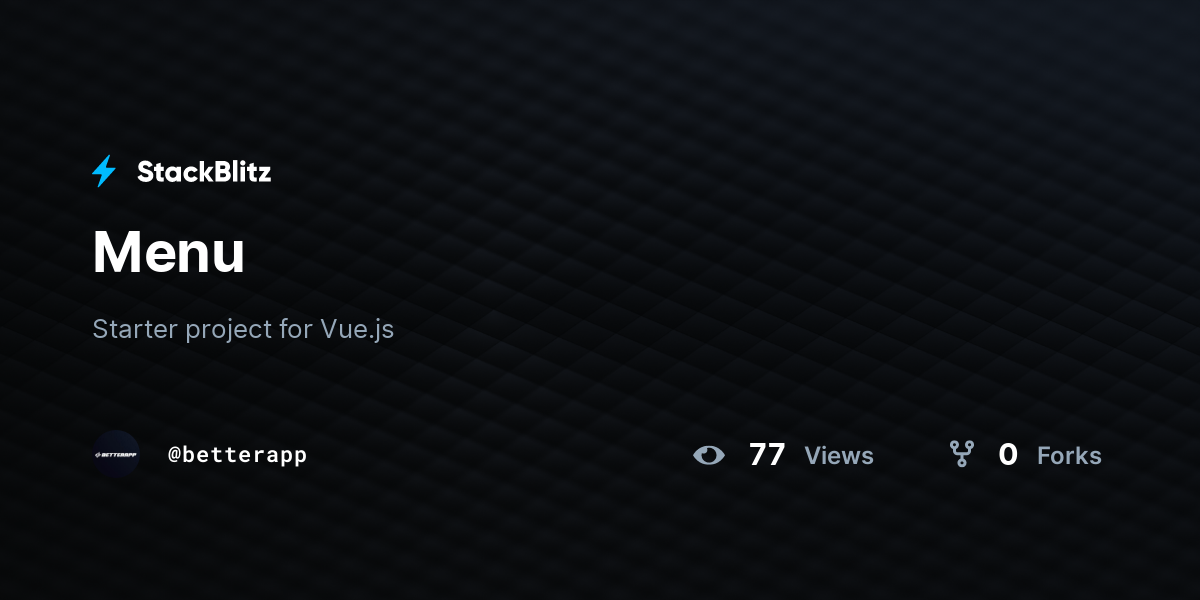The image size is (1200, 600).
Task: Select the 0 forks count
Action: pos(1008,455)
